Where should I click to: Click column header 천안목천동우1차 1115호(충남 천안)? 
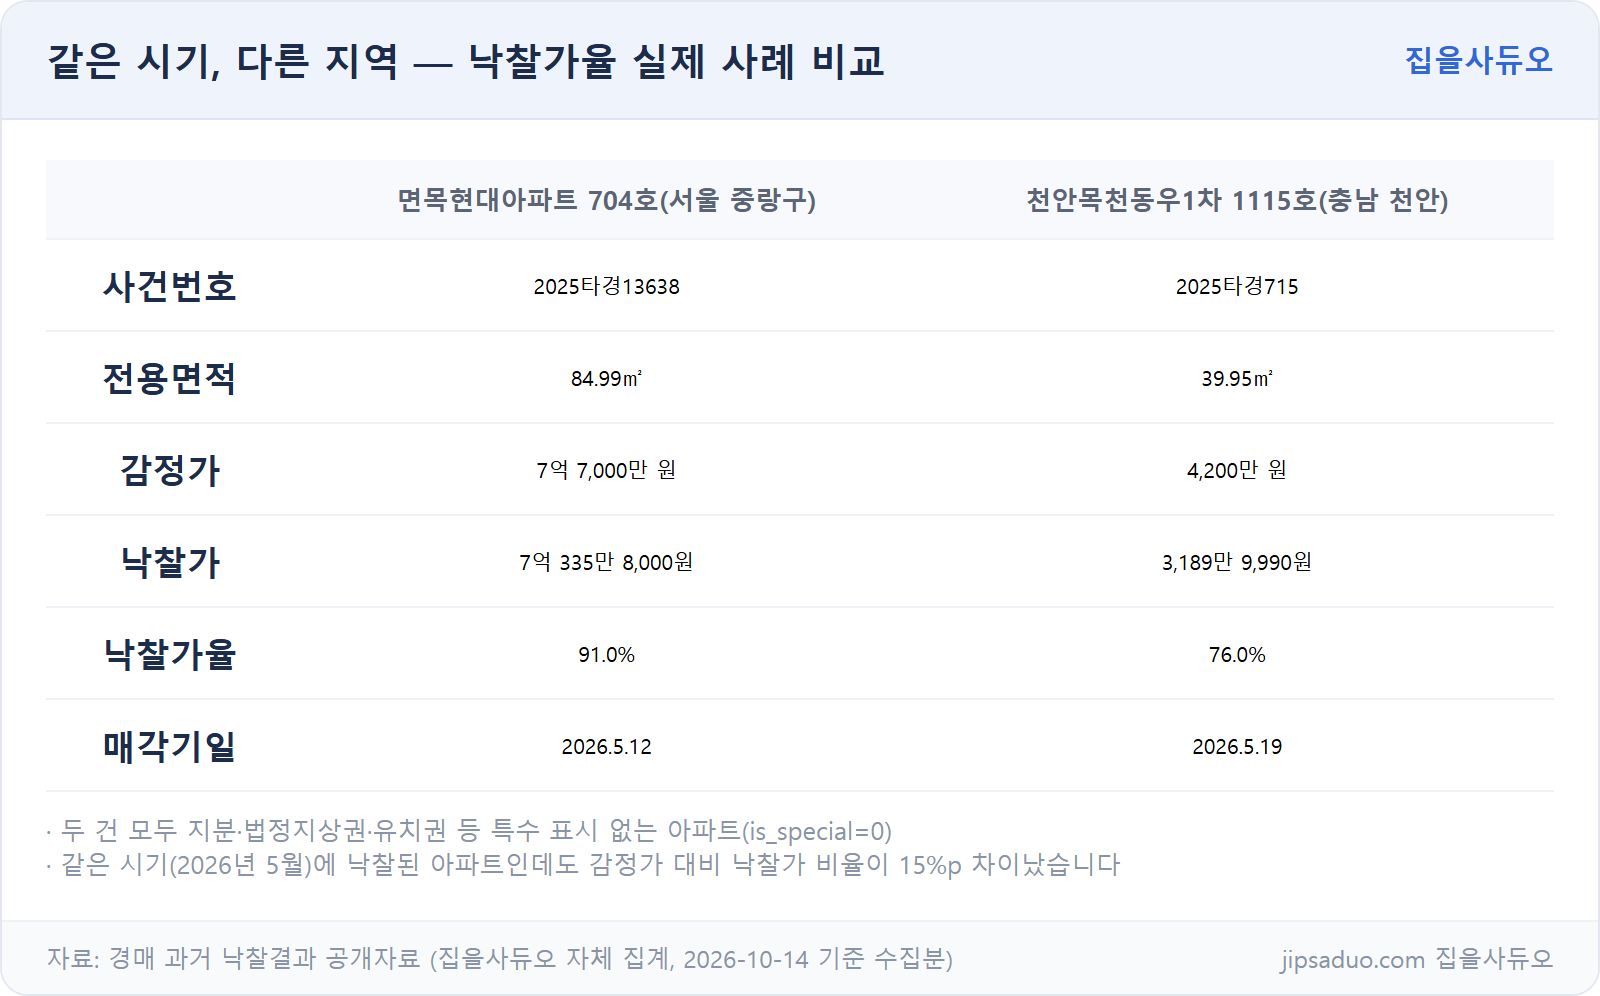click(x=1237, y=200)
